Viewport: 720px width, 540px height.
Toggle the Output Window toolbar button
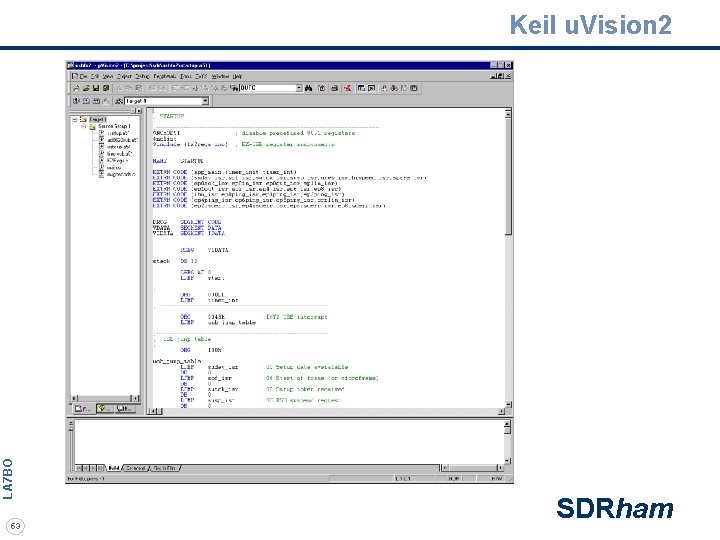tap(371, 88)
